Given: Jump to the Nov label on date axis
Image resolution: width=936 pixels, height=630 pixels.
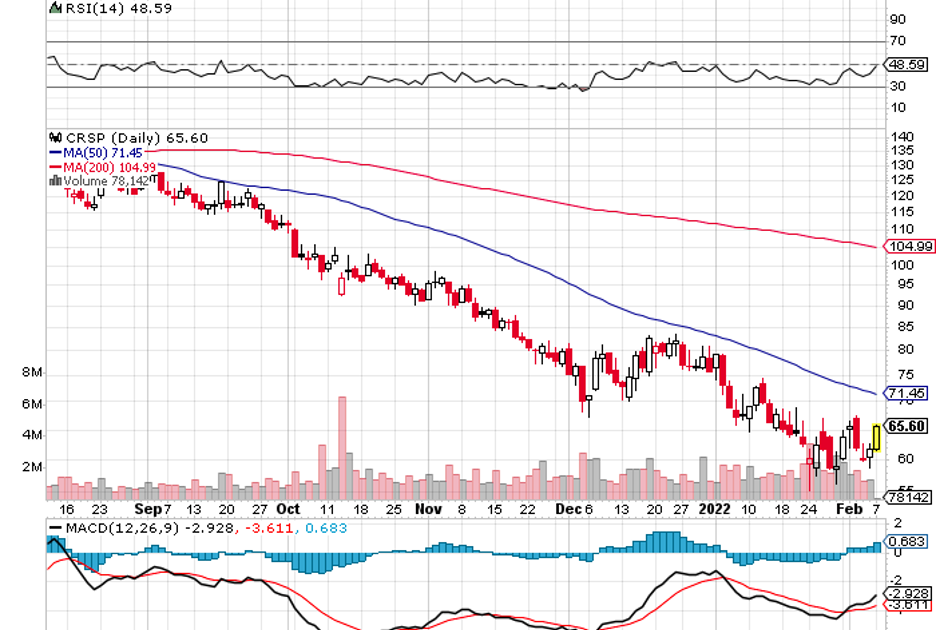Looking at the screenshot, I should point(428,508).
